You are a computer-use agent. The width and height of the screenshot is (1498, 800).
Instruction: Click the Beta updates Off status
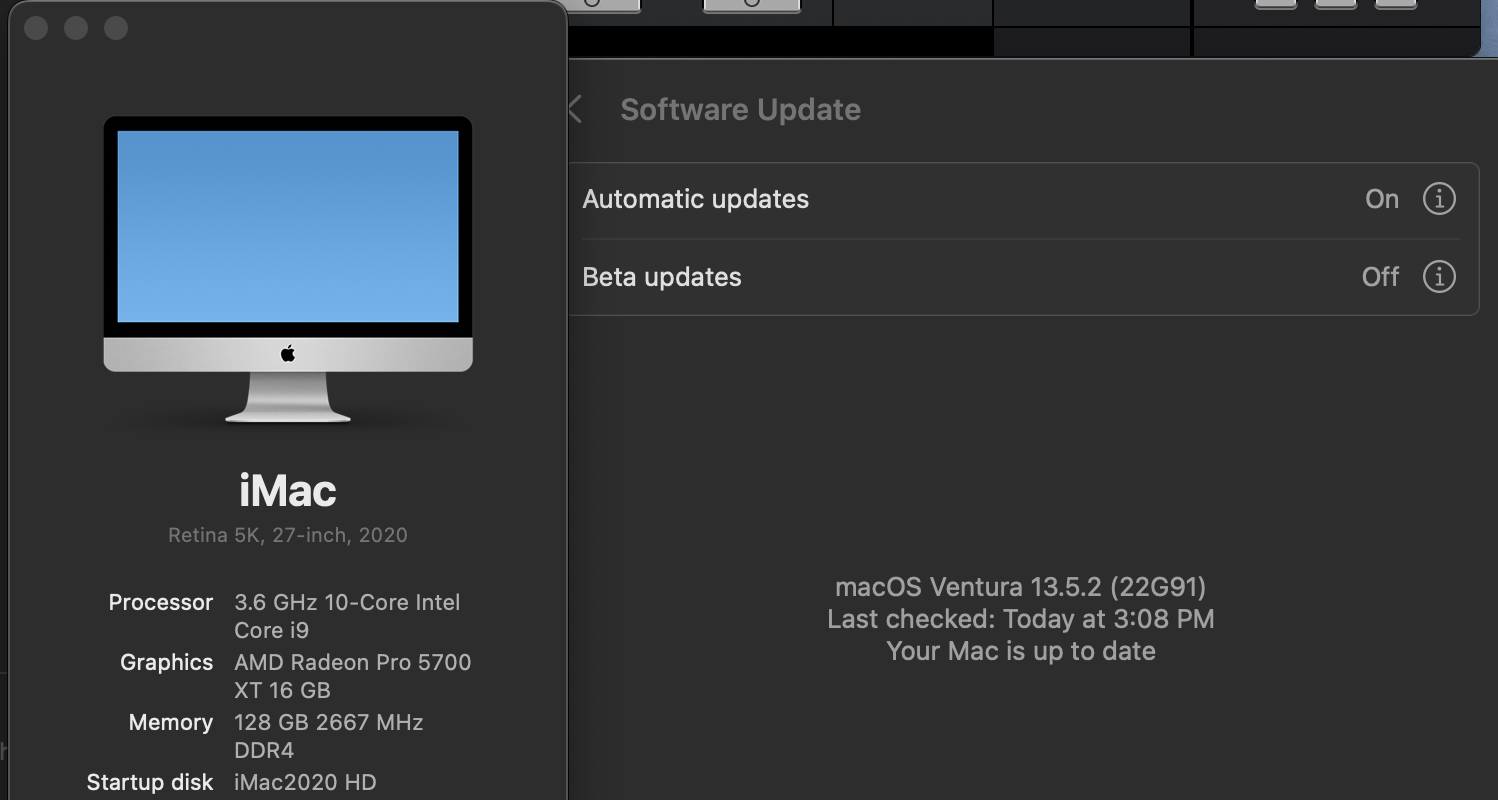tap(1380, 277)
